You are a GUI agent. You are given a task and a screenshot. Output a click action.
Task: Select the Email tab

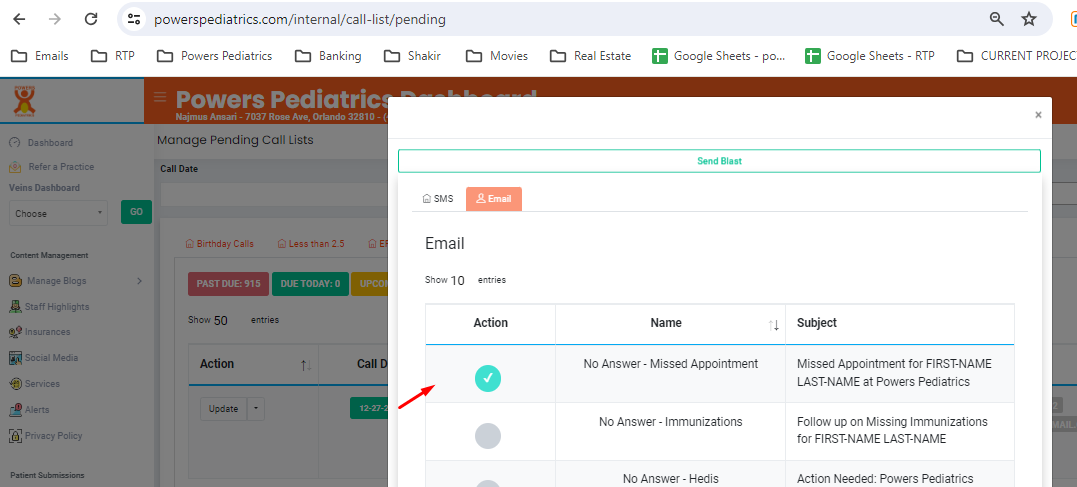[494, 199]
